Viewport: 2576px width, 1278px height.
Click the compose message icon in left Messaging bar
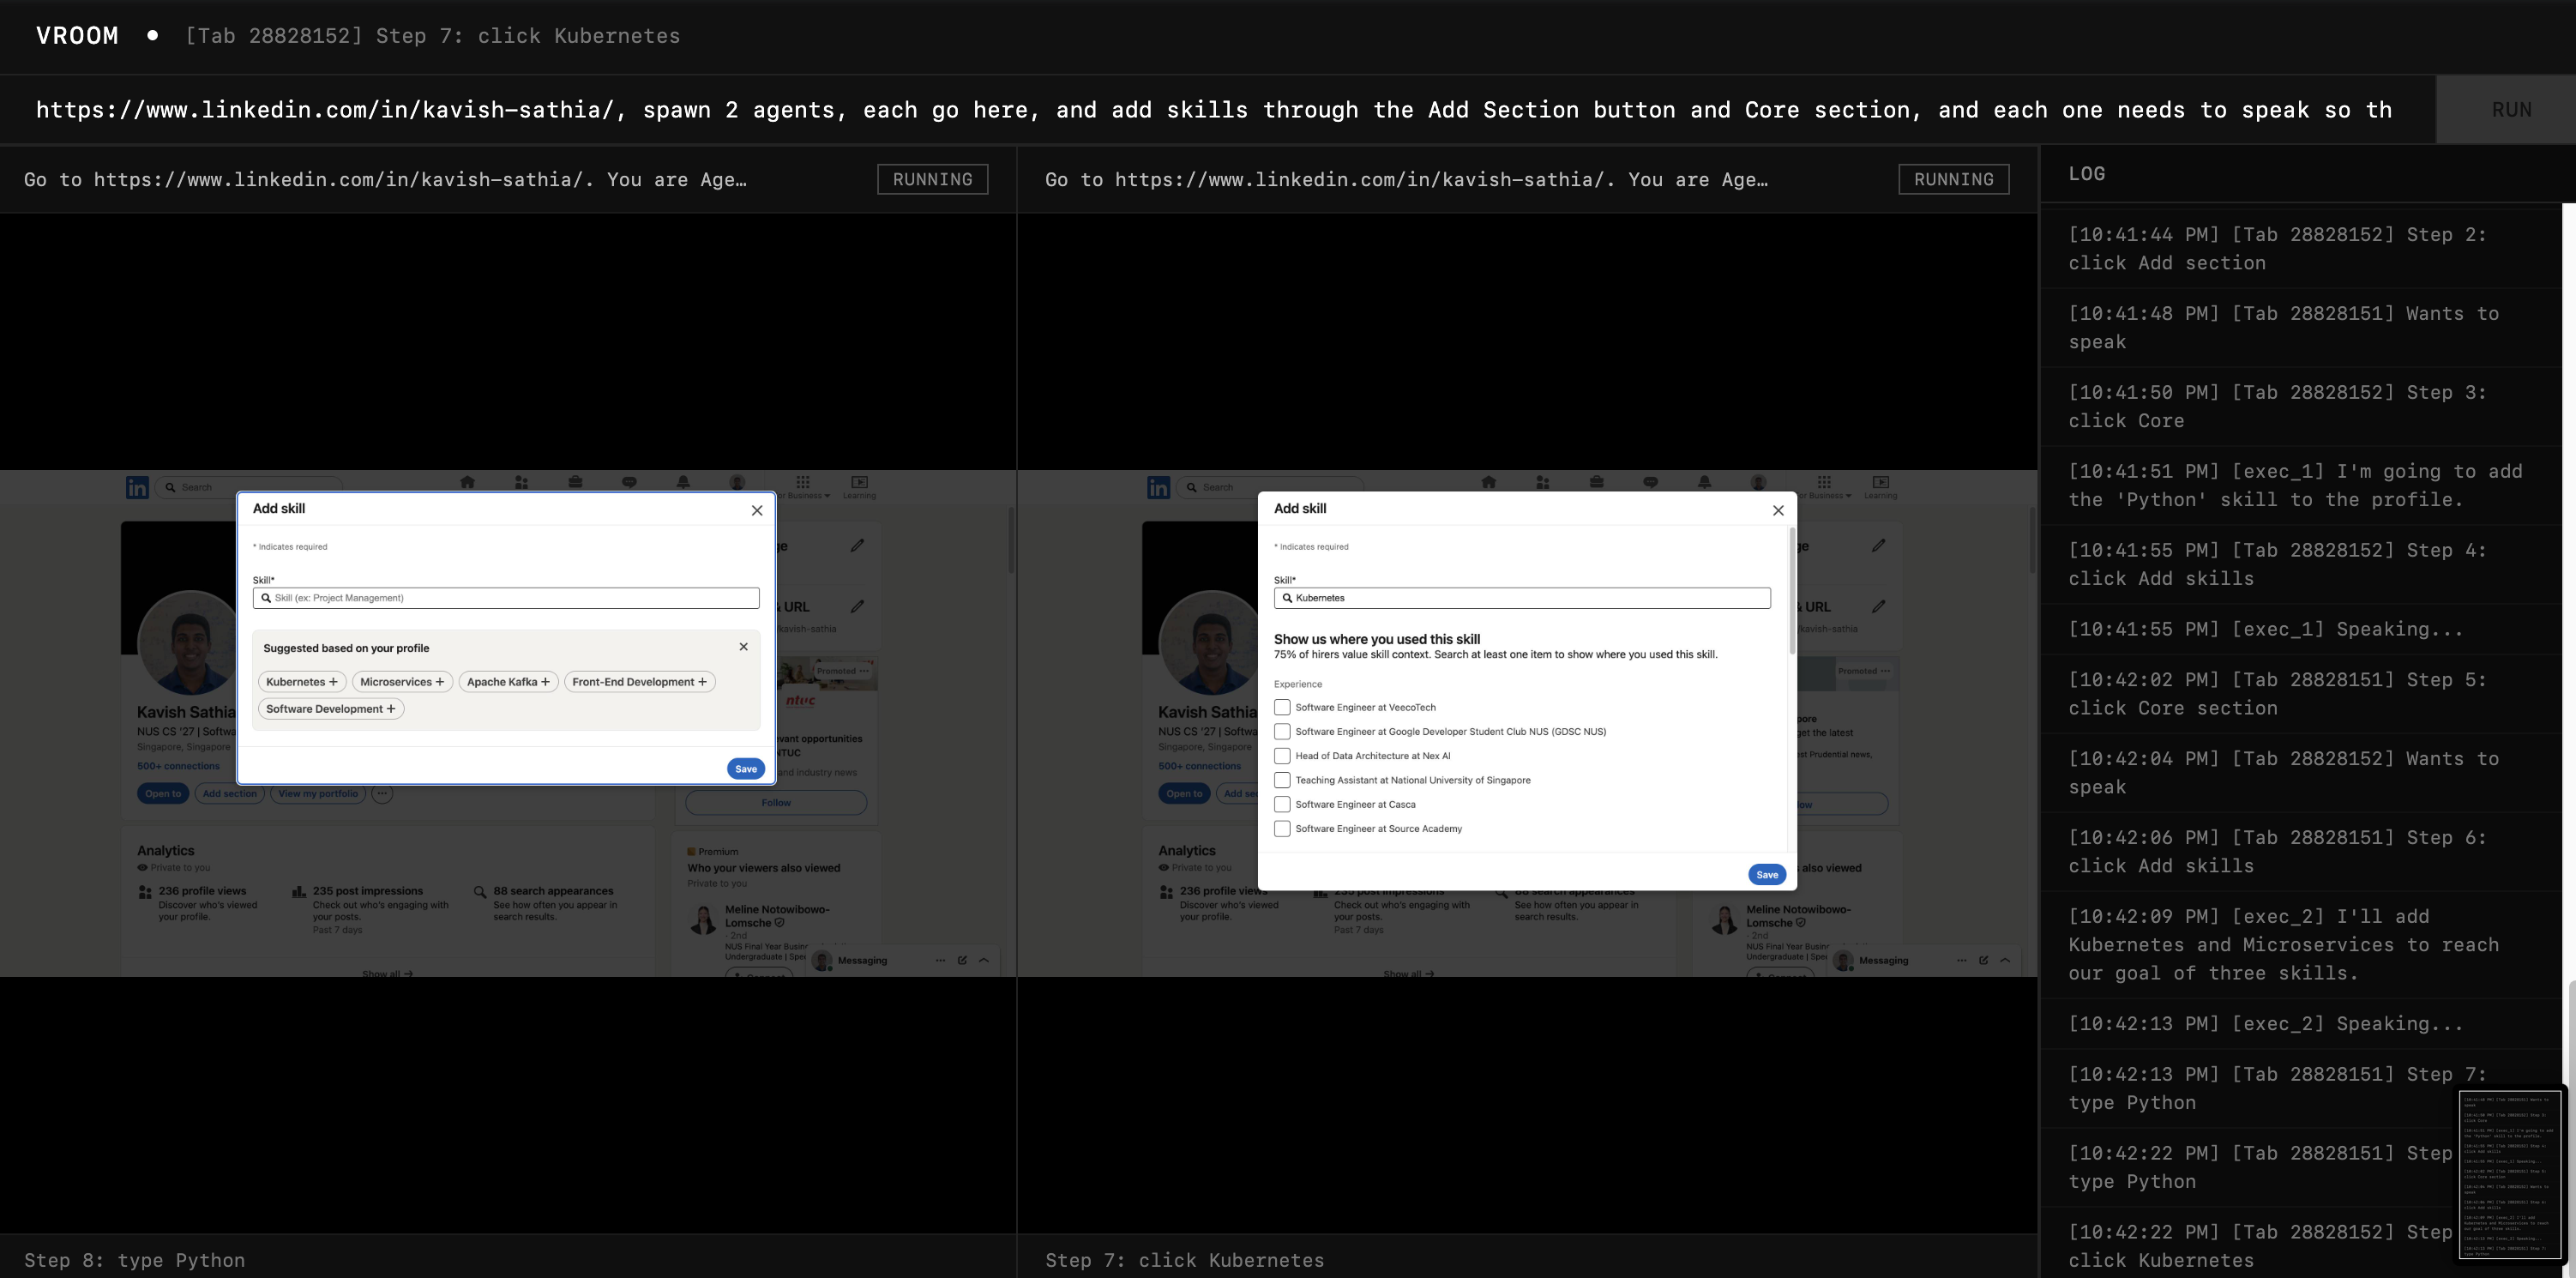962,960
